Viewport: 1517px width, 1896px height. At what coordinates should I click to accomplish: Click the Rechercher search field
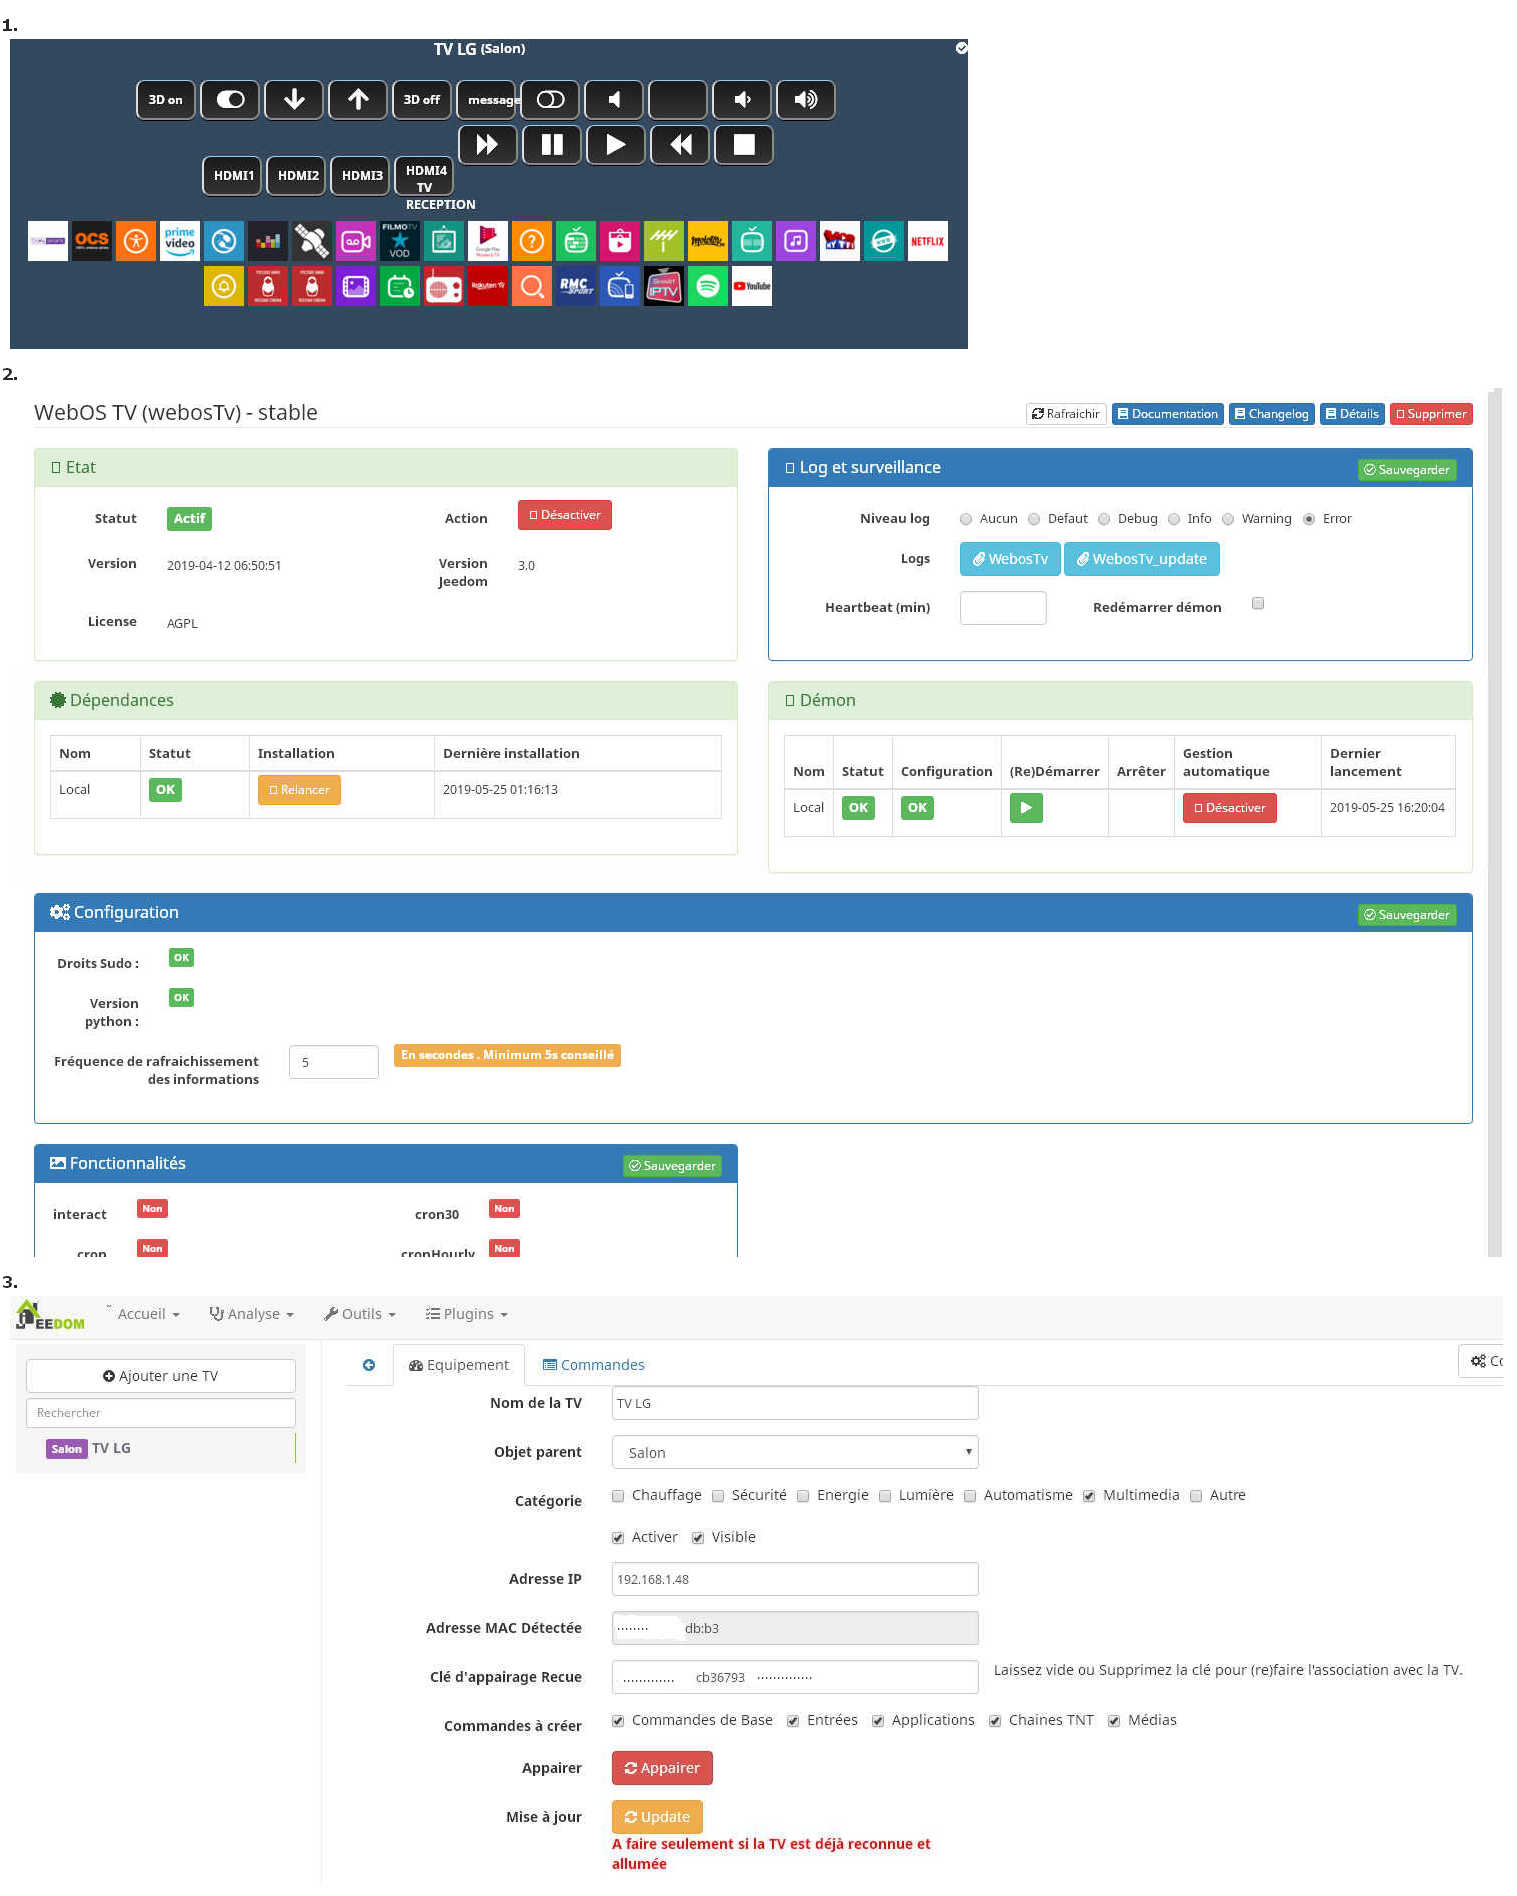pyautogui.click(x=161, y=1413)
